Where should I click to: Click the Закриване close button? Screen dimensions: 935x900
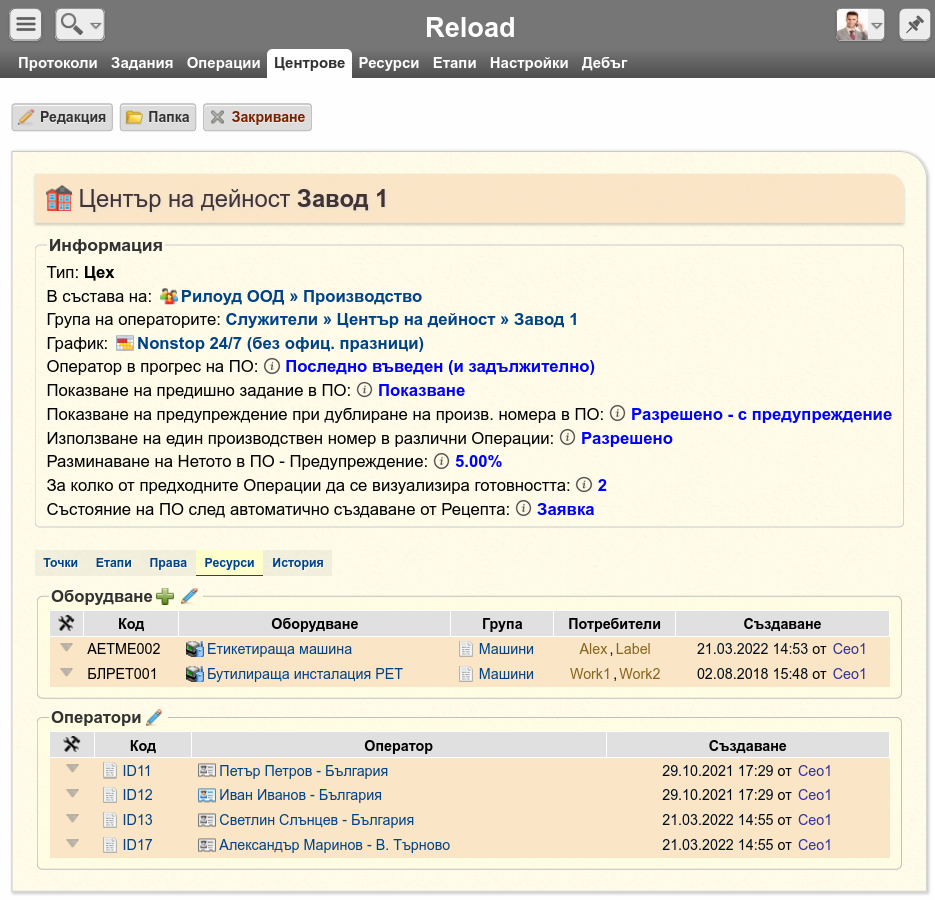(x=257, y=117)
